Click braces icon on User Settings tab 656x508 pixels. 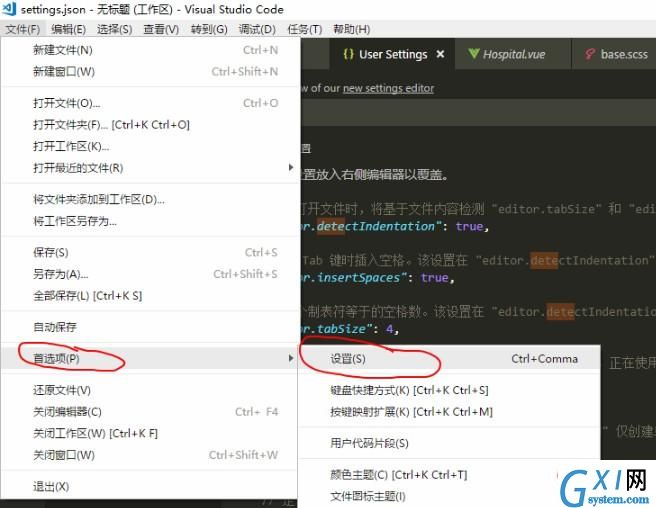pos(348,54)
